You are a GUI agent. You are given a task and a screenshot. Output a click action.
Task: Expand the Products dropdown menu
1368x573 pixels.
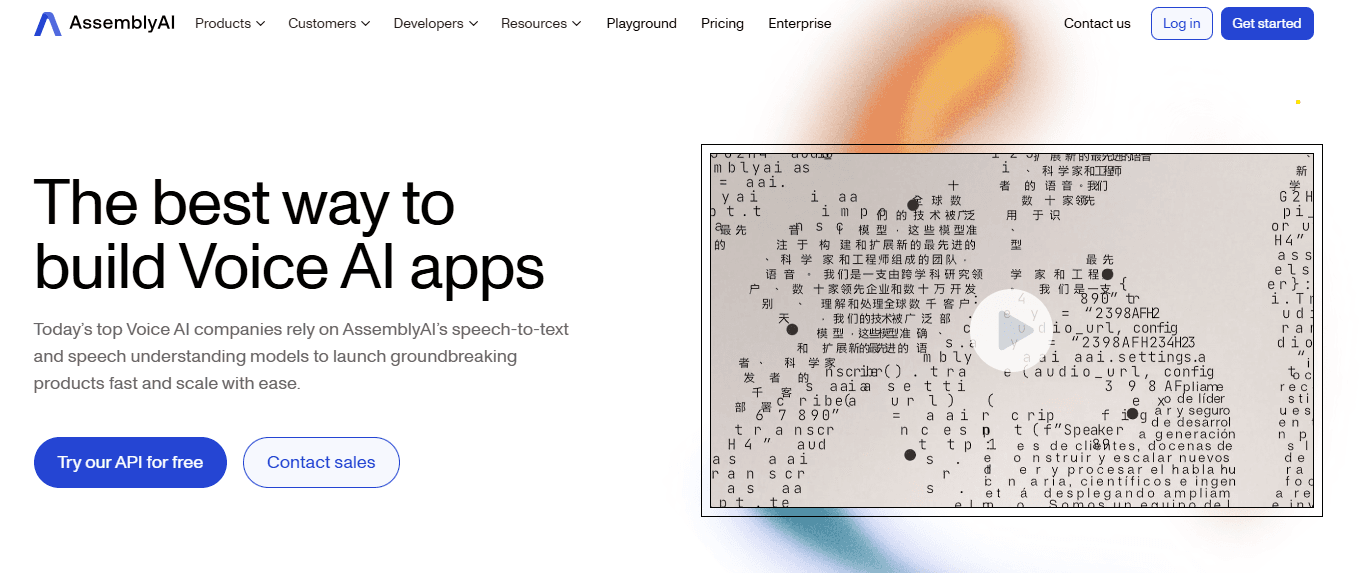tap(230, 23)
